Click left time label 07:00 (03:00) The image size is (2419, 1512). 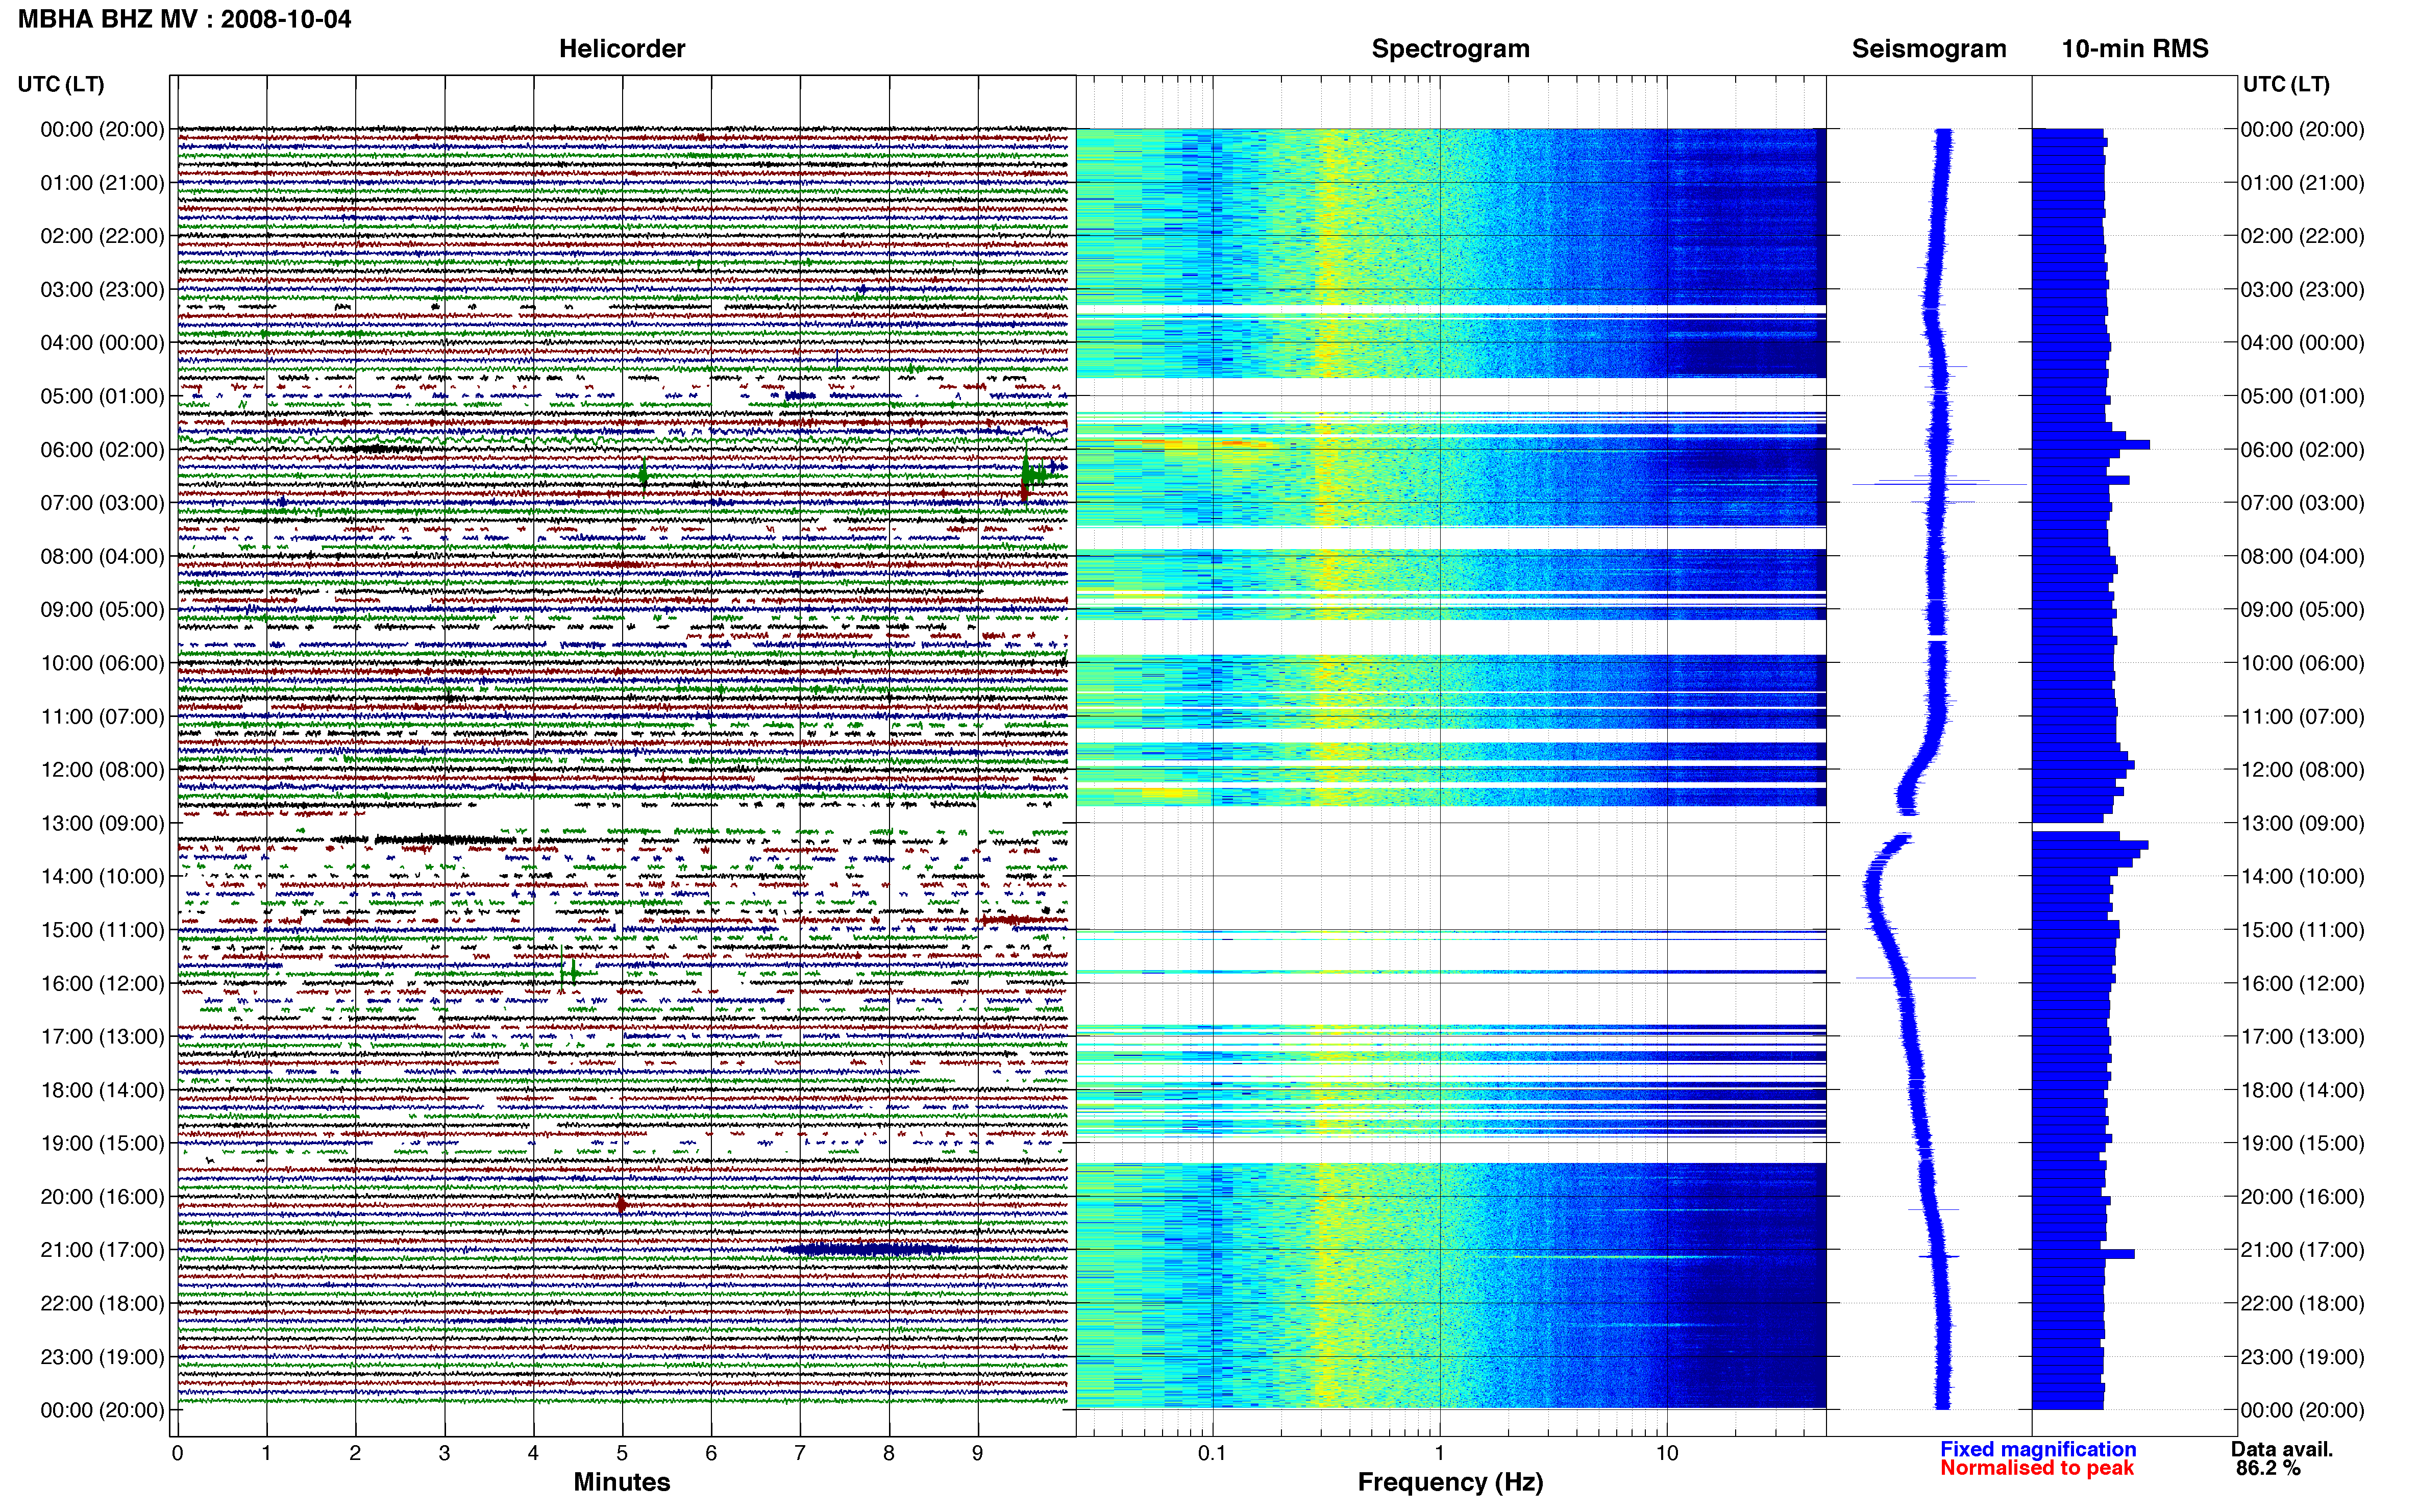click(x=102, y=503)
